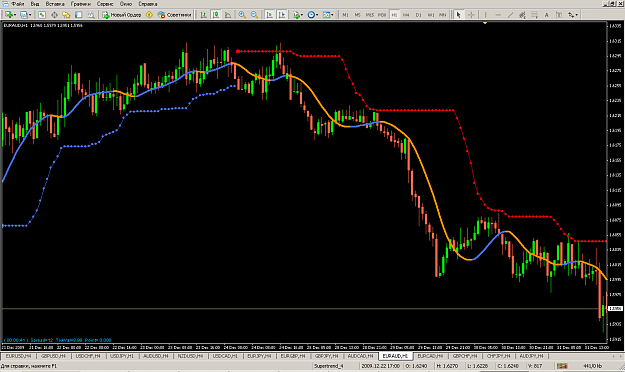Click the Templates icon
The image size is (625, 372).
pyautogui.click(x=326, y=15)
